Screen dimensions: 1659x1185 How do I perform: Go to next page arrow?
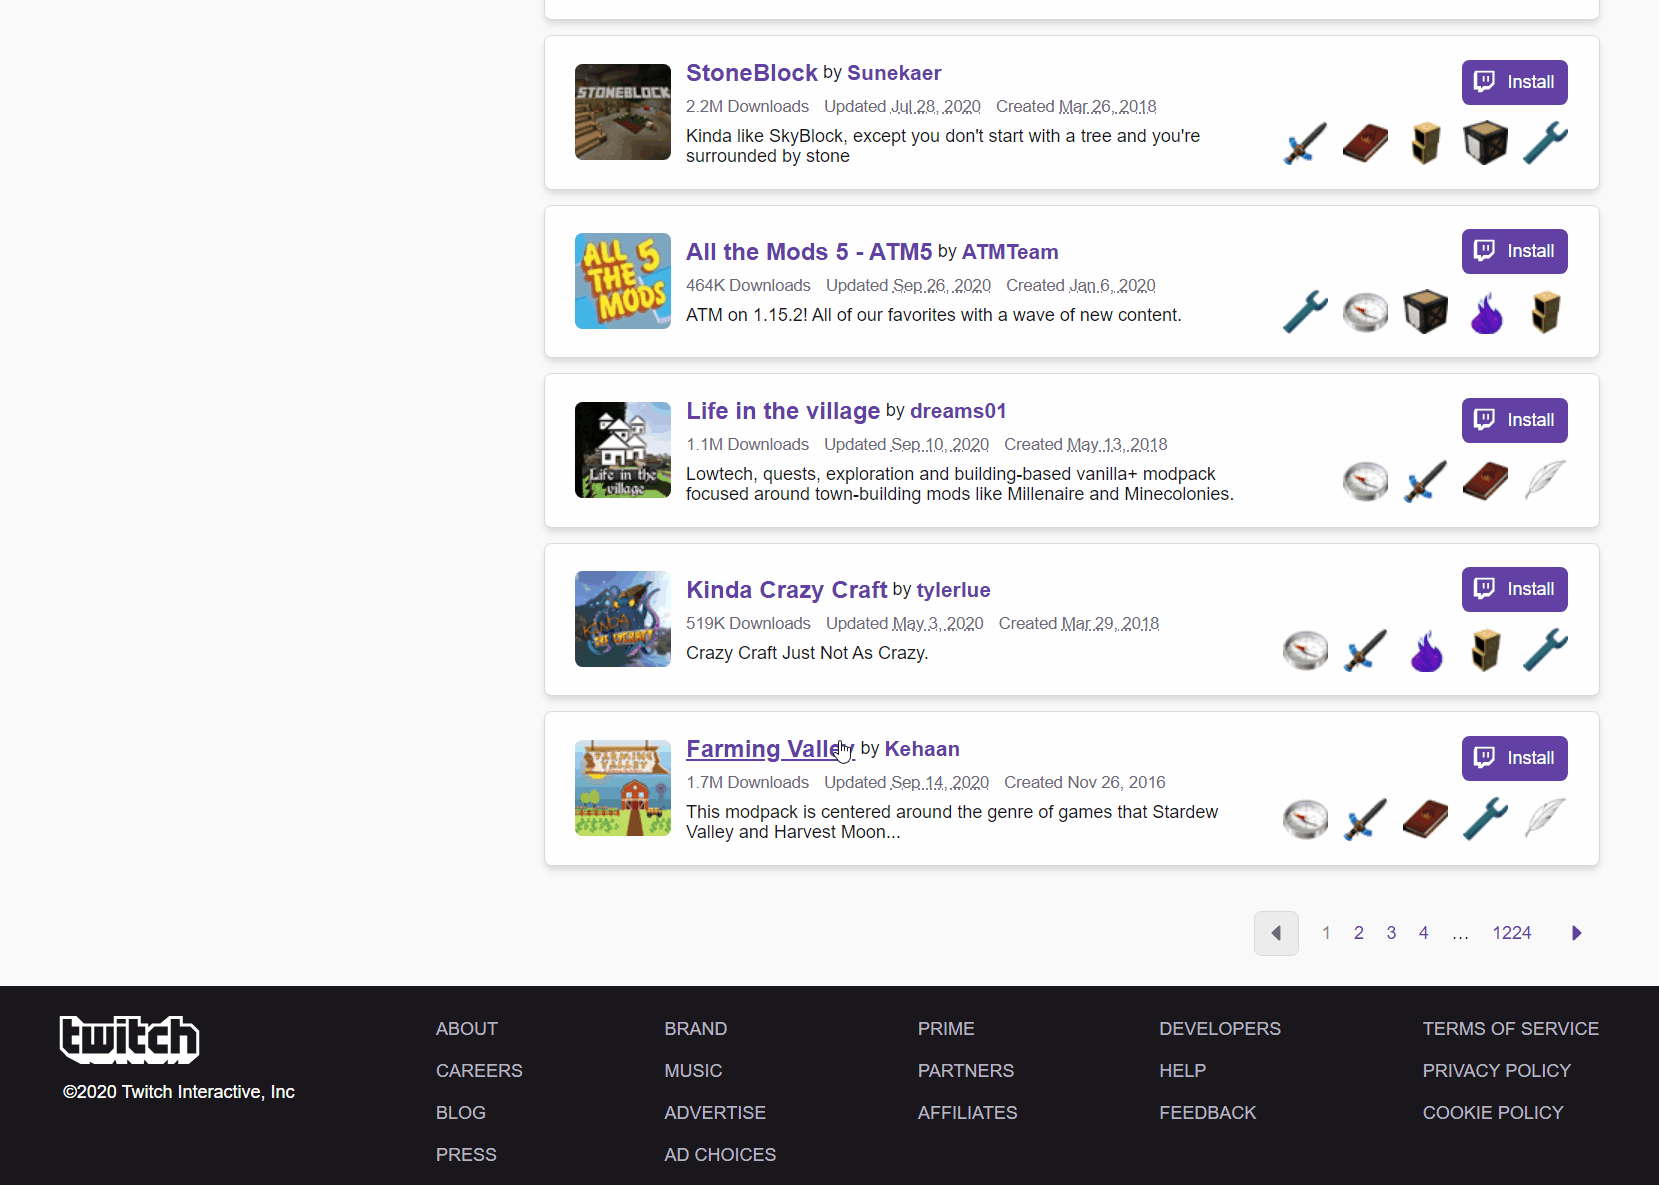click(1576, 933)
